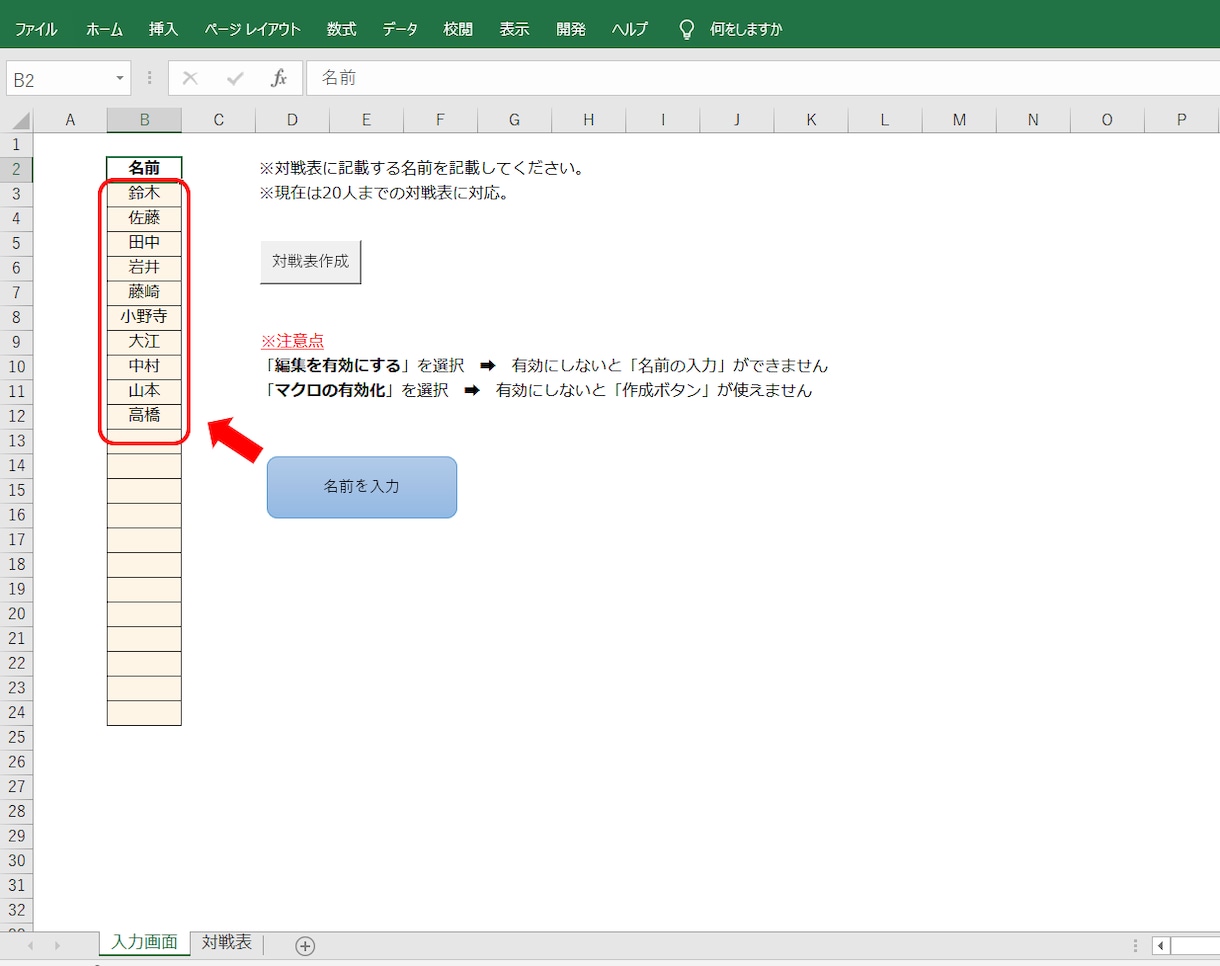Click the formula bar cancel X icon
Viewport: 1220px width, 966px height.
[190, 78]
